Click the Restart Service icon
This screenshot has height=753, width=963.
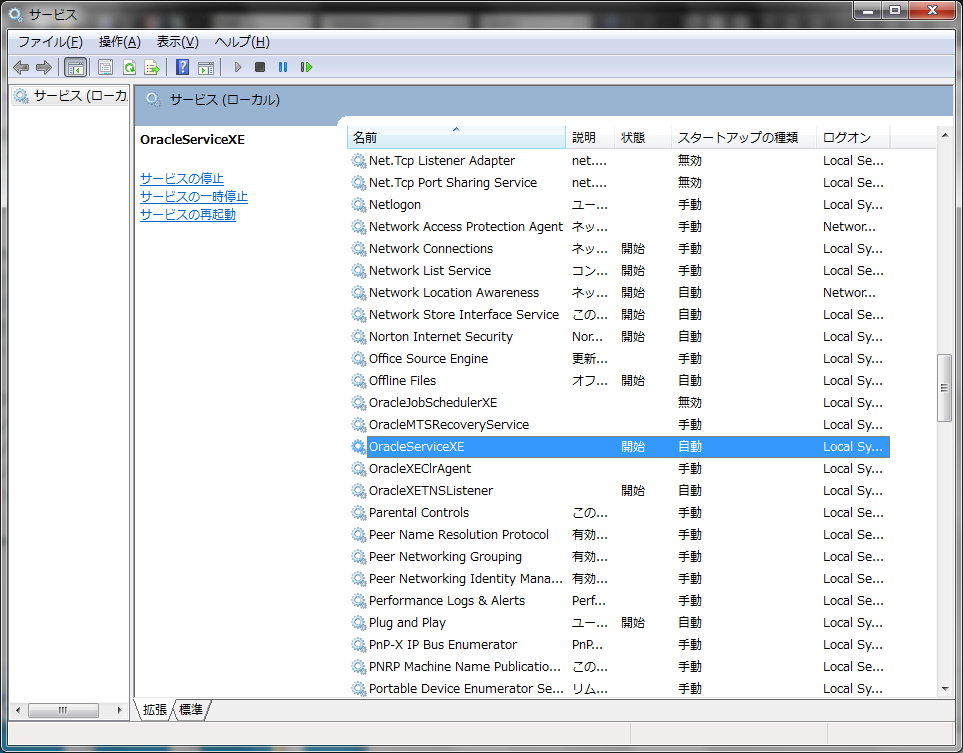click(x=306, y=67)
